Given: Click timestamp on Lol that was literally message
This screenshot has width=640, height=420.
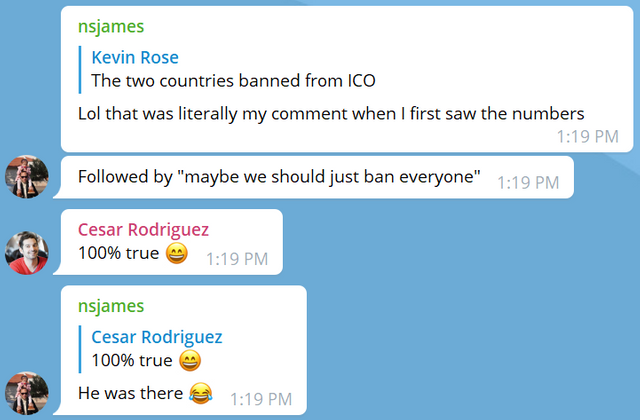Looking at the screenshot, I should pyautogui.click(x=588, y=136).
